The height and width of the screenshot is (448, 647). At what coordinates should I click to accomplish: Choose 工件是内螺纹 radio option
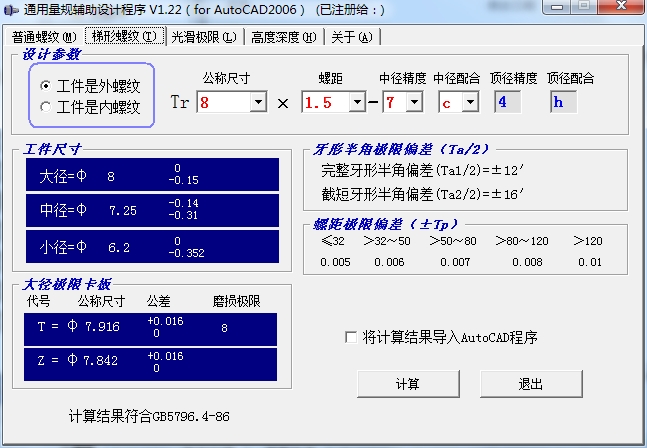click(x=90, y=107)
